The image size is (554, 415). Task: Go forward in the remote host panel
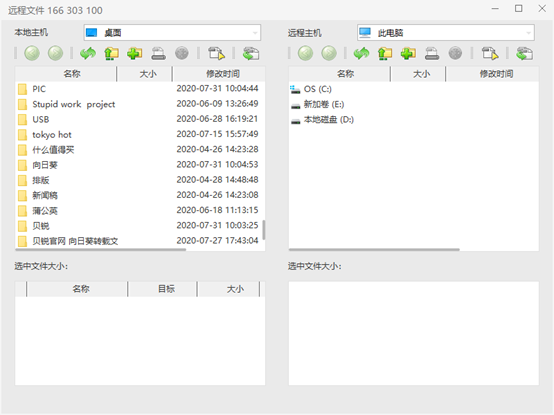pyautogui.click(x=329, y=53)
